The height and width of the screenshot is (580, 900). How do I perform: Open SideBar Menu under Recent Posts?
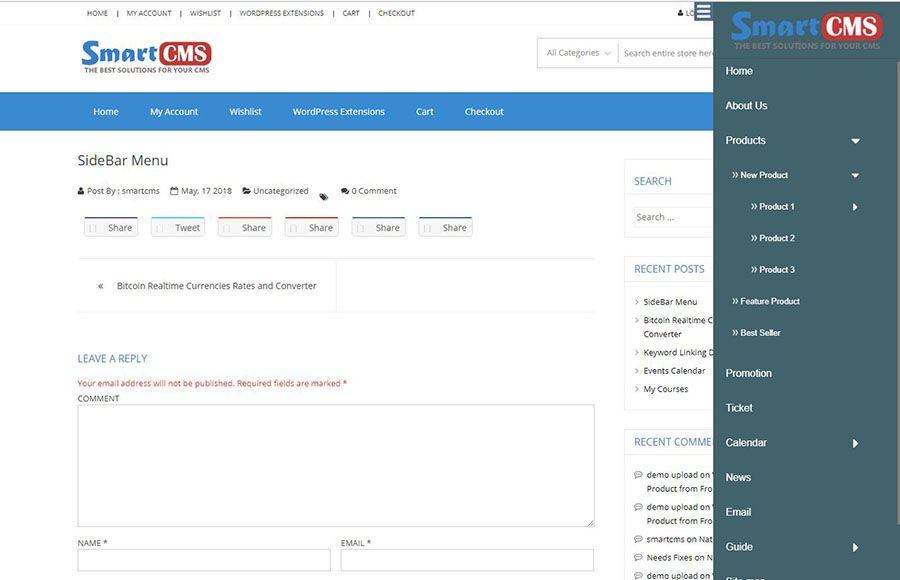coord(670,301)
